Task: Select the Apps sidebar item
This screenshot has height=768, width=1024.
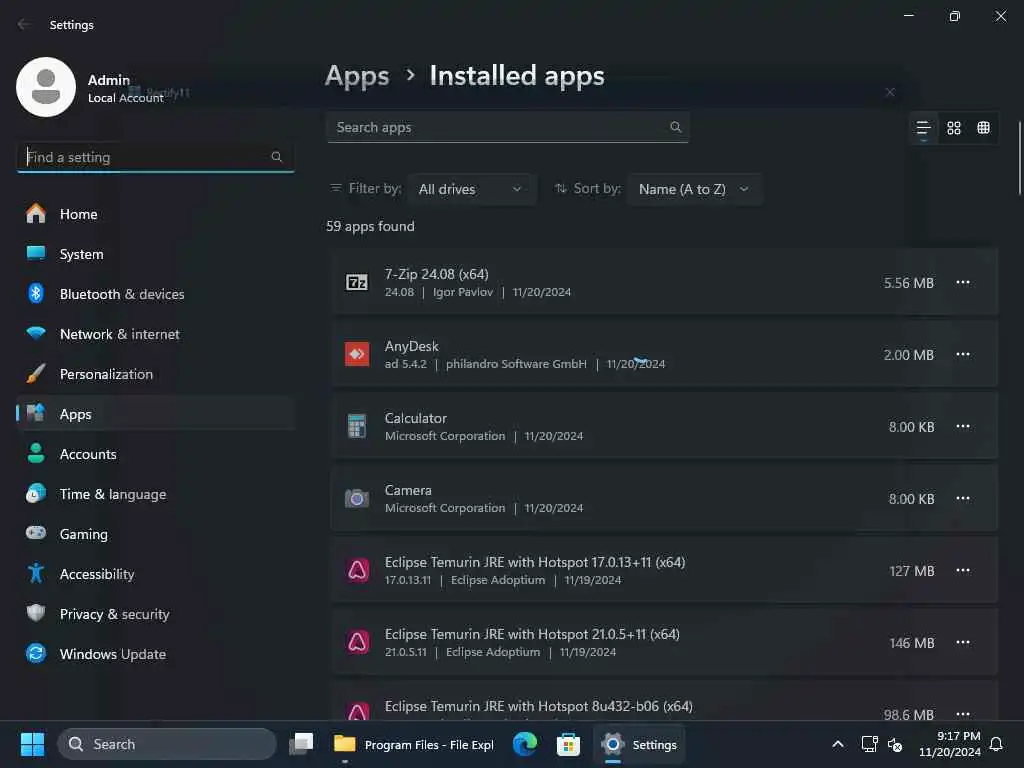Action: click(x=155, y=414)
